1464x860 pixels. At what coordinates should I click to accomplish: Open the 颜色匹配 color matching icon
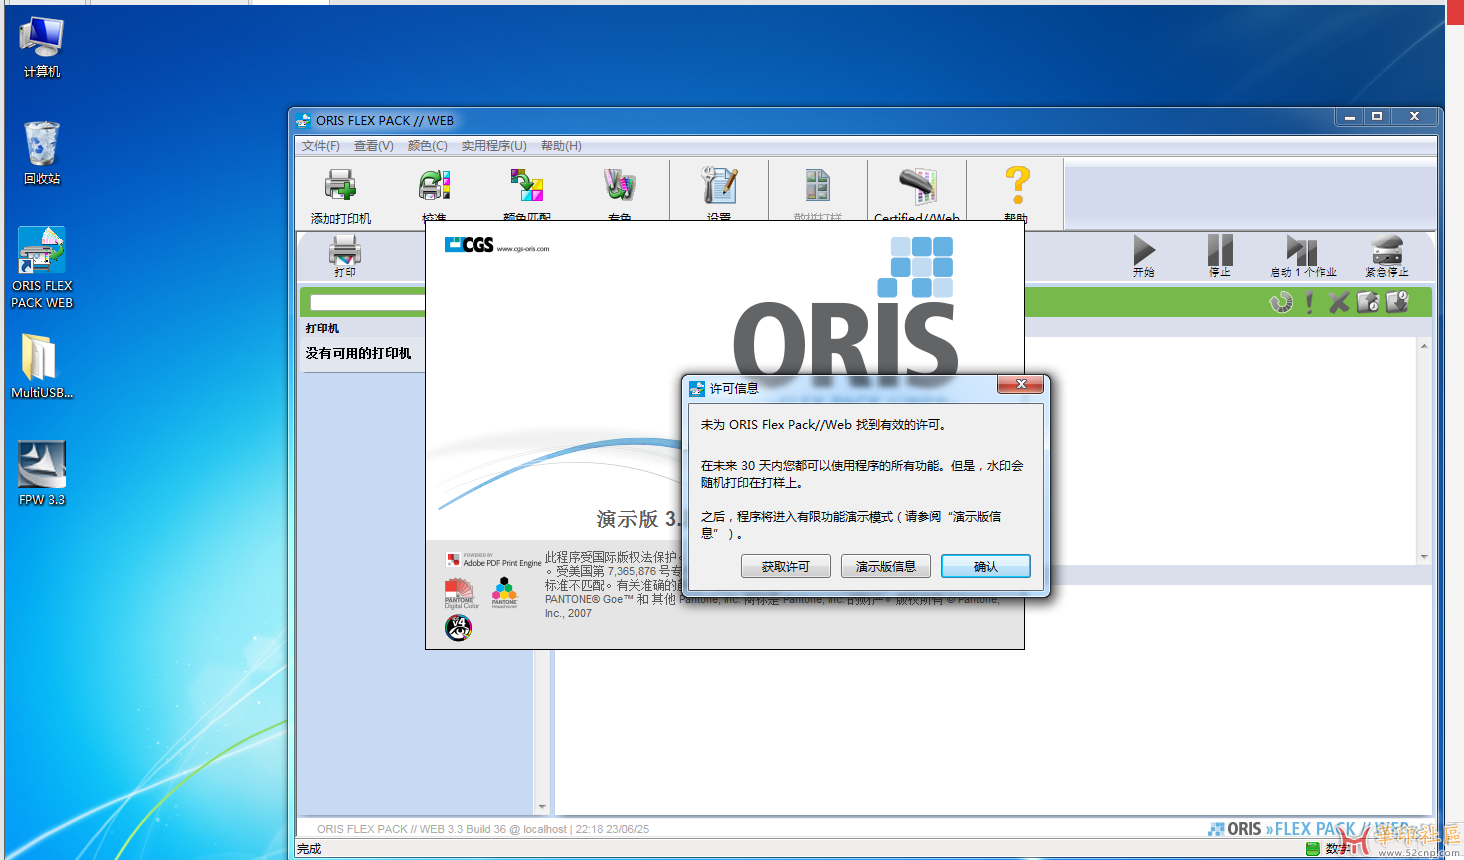coord(527,185)
